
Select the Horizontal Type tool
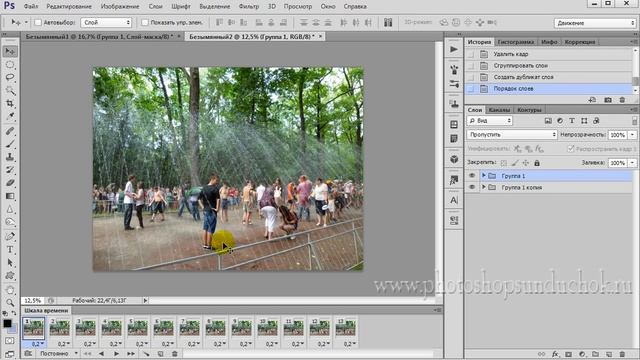pos(10,249)
